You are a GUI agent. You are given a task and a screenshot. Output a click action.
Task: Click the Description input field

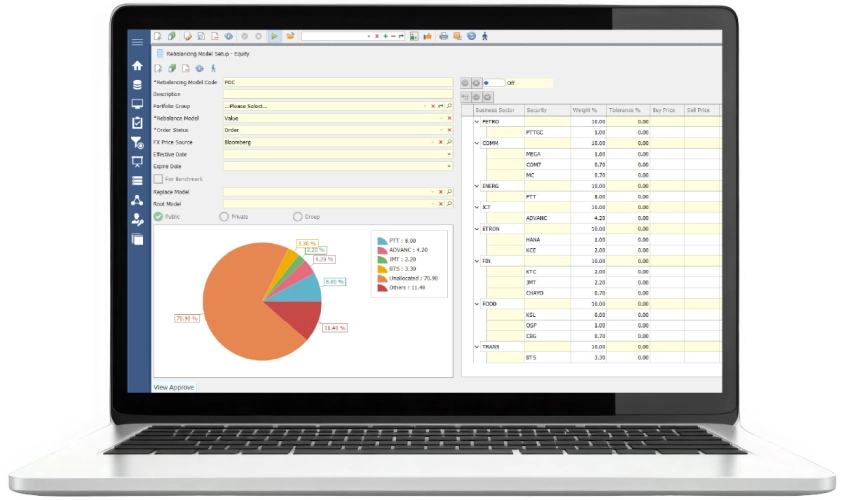coord(335,94)
